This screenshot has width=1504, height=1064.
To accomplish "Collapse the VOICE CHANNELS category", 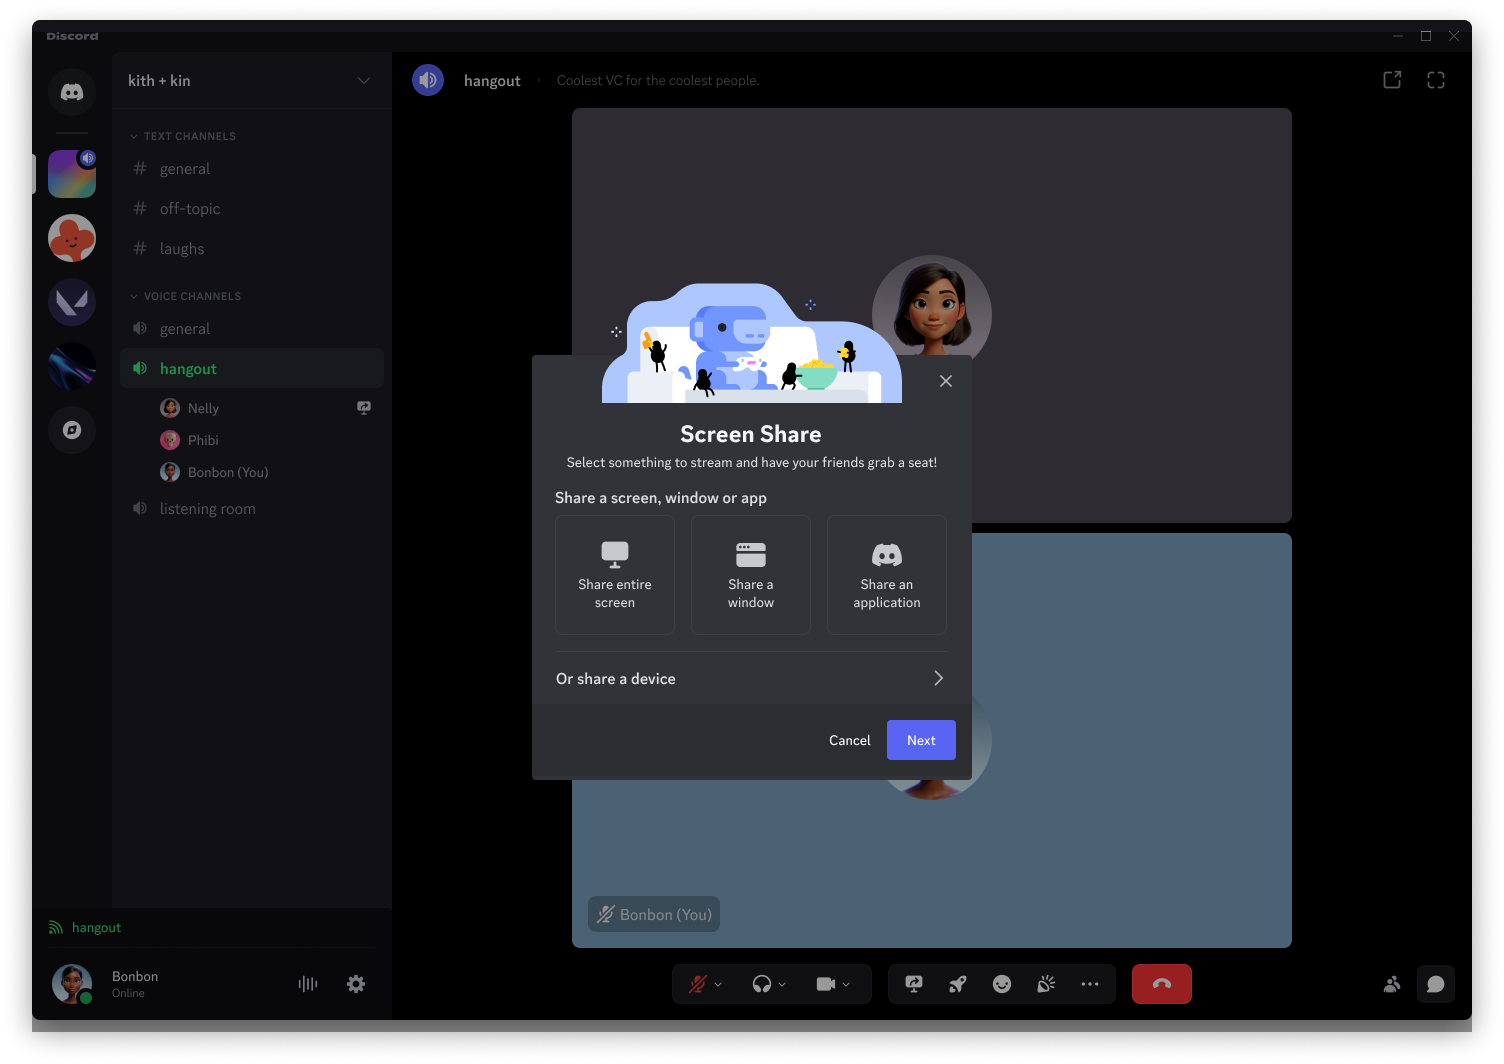I will tap(186, 296).
